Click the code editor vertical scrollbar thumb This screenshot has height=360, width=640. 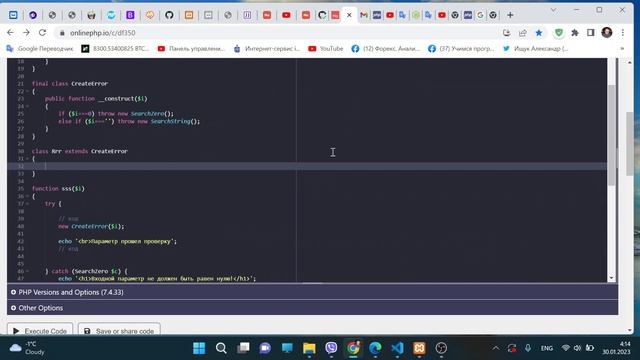611,135
